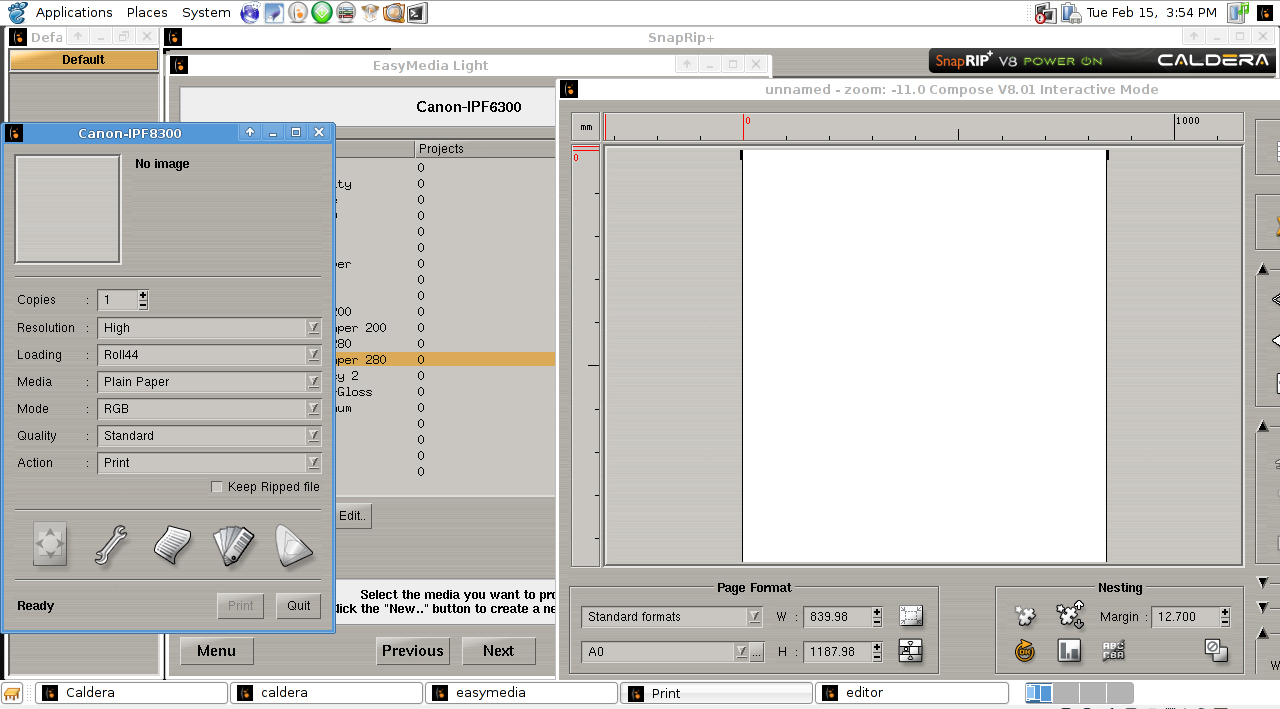The width and height of the screenshot is (1280, 709).
Task: Click the page height layout icon
Action: pyautogui.click(x=910, y=651)
